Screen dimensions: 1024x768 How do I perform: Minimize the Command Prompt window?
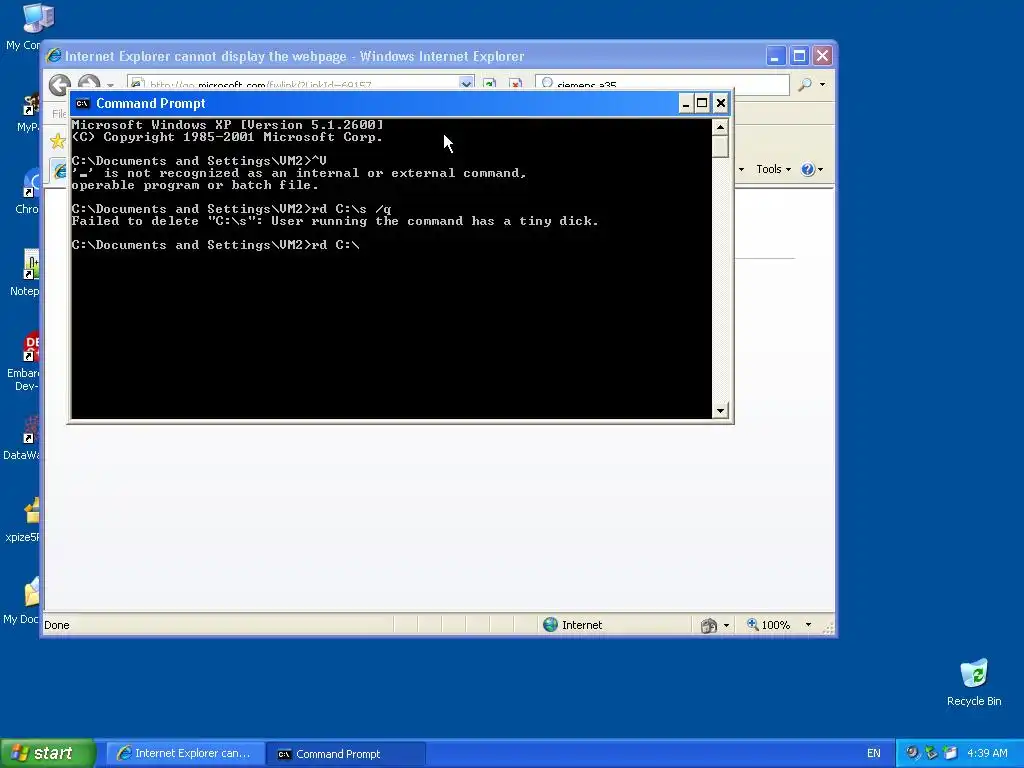(x=686, y=103)
